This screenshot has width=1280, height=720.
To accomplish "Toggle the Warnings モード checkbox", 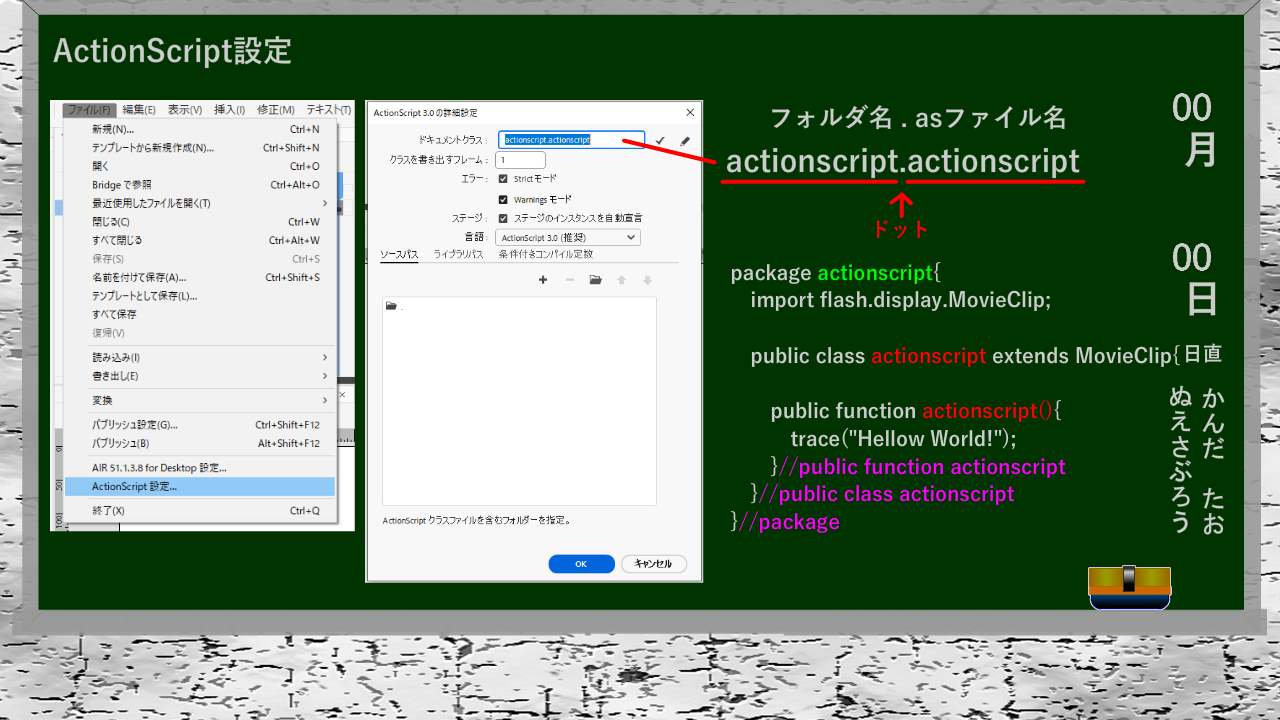I will 503,199.
